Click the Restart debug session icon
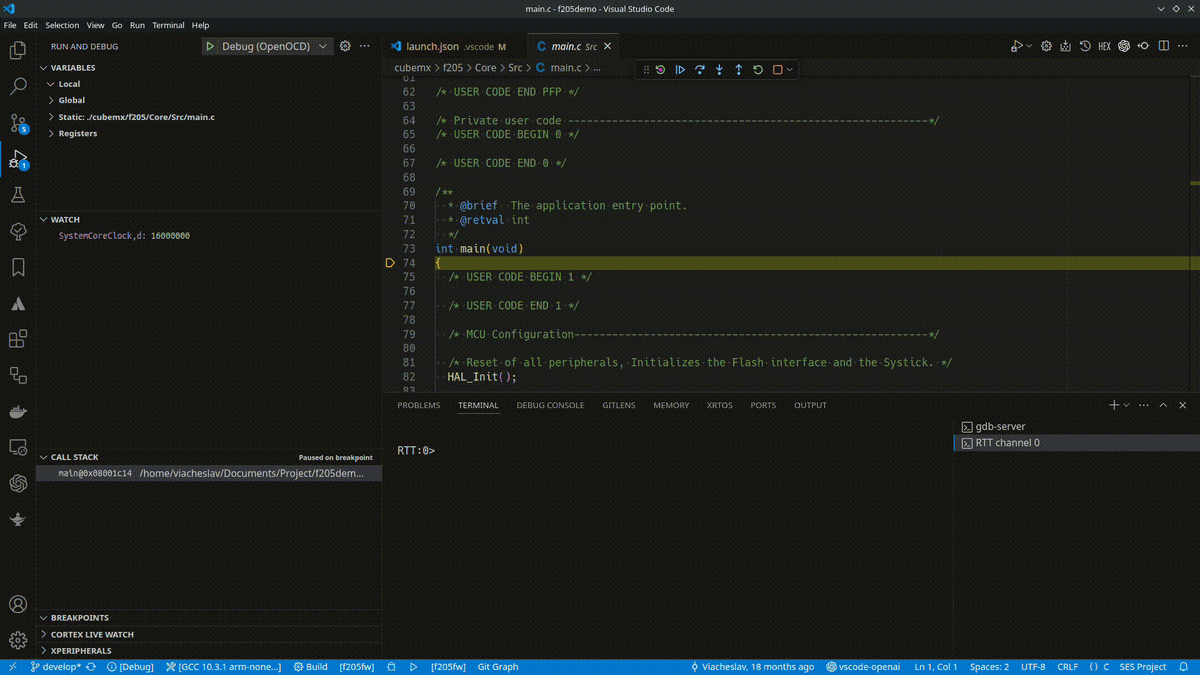This screenshot has height=675, width=1200. click(757, 69)
